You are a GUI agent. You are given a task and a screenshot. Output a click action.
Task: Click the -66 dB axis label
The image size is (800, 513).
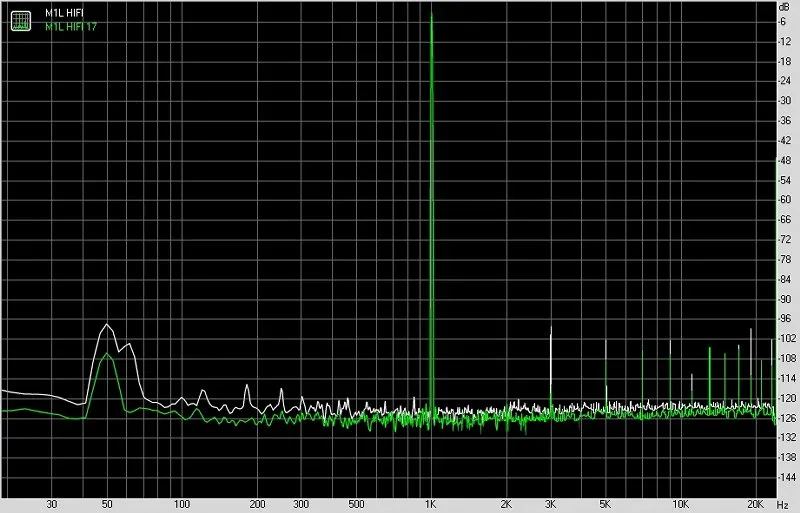(x=784, y=219)
